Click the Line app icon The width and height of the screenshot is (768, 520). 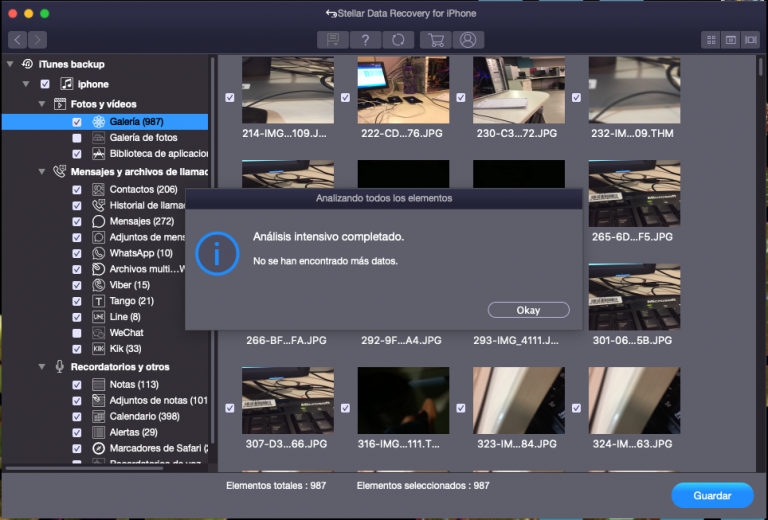(x=98, y=317)
